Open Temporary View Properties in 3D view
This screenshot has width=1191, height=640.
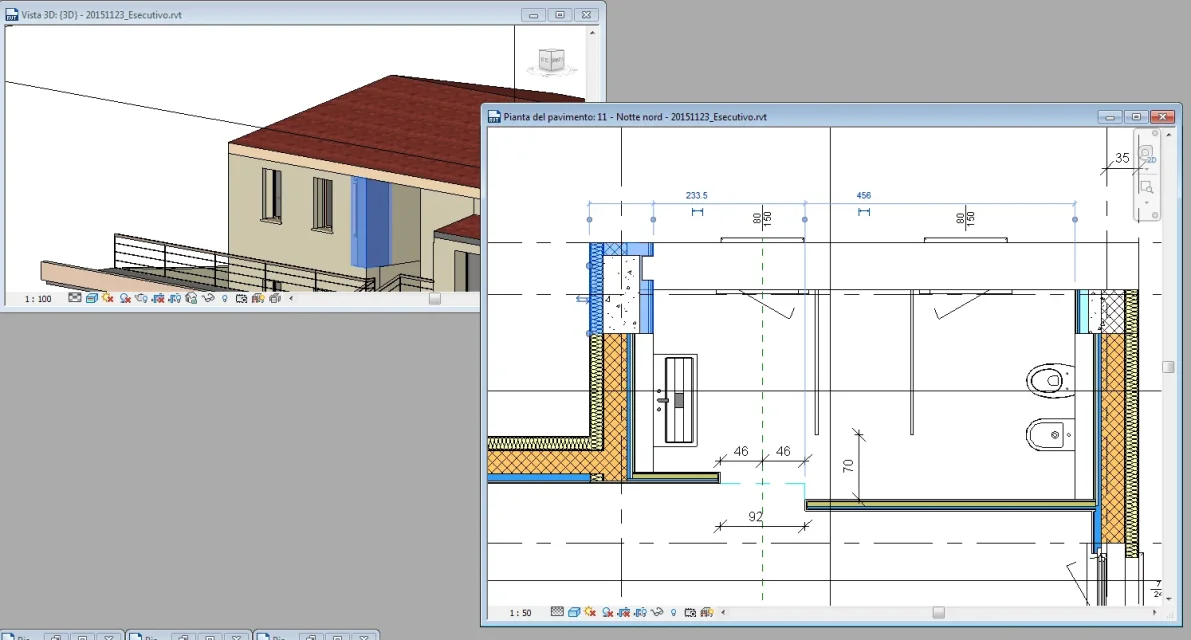pyautogui.click(x=241, y=298)
